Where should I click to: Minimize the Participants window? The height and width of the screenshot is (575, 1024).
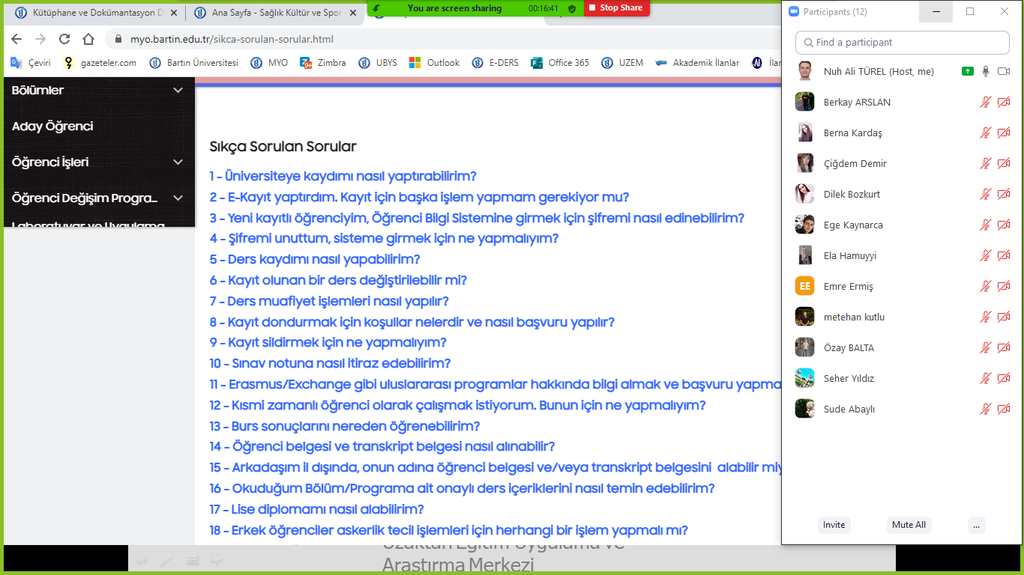(936, 12)
